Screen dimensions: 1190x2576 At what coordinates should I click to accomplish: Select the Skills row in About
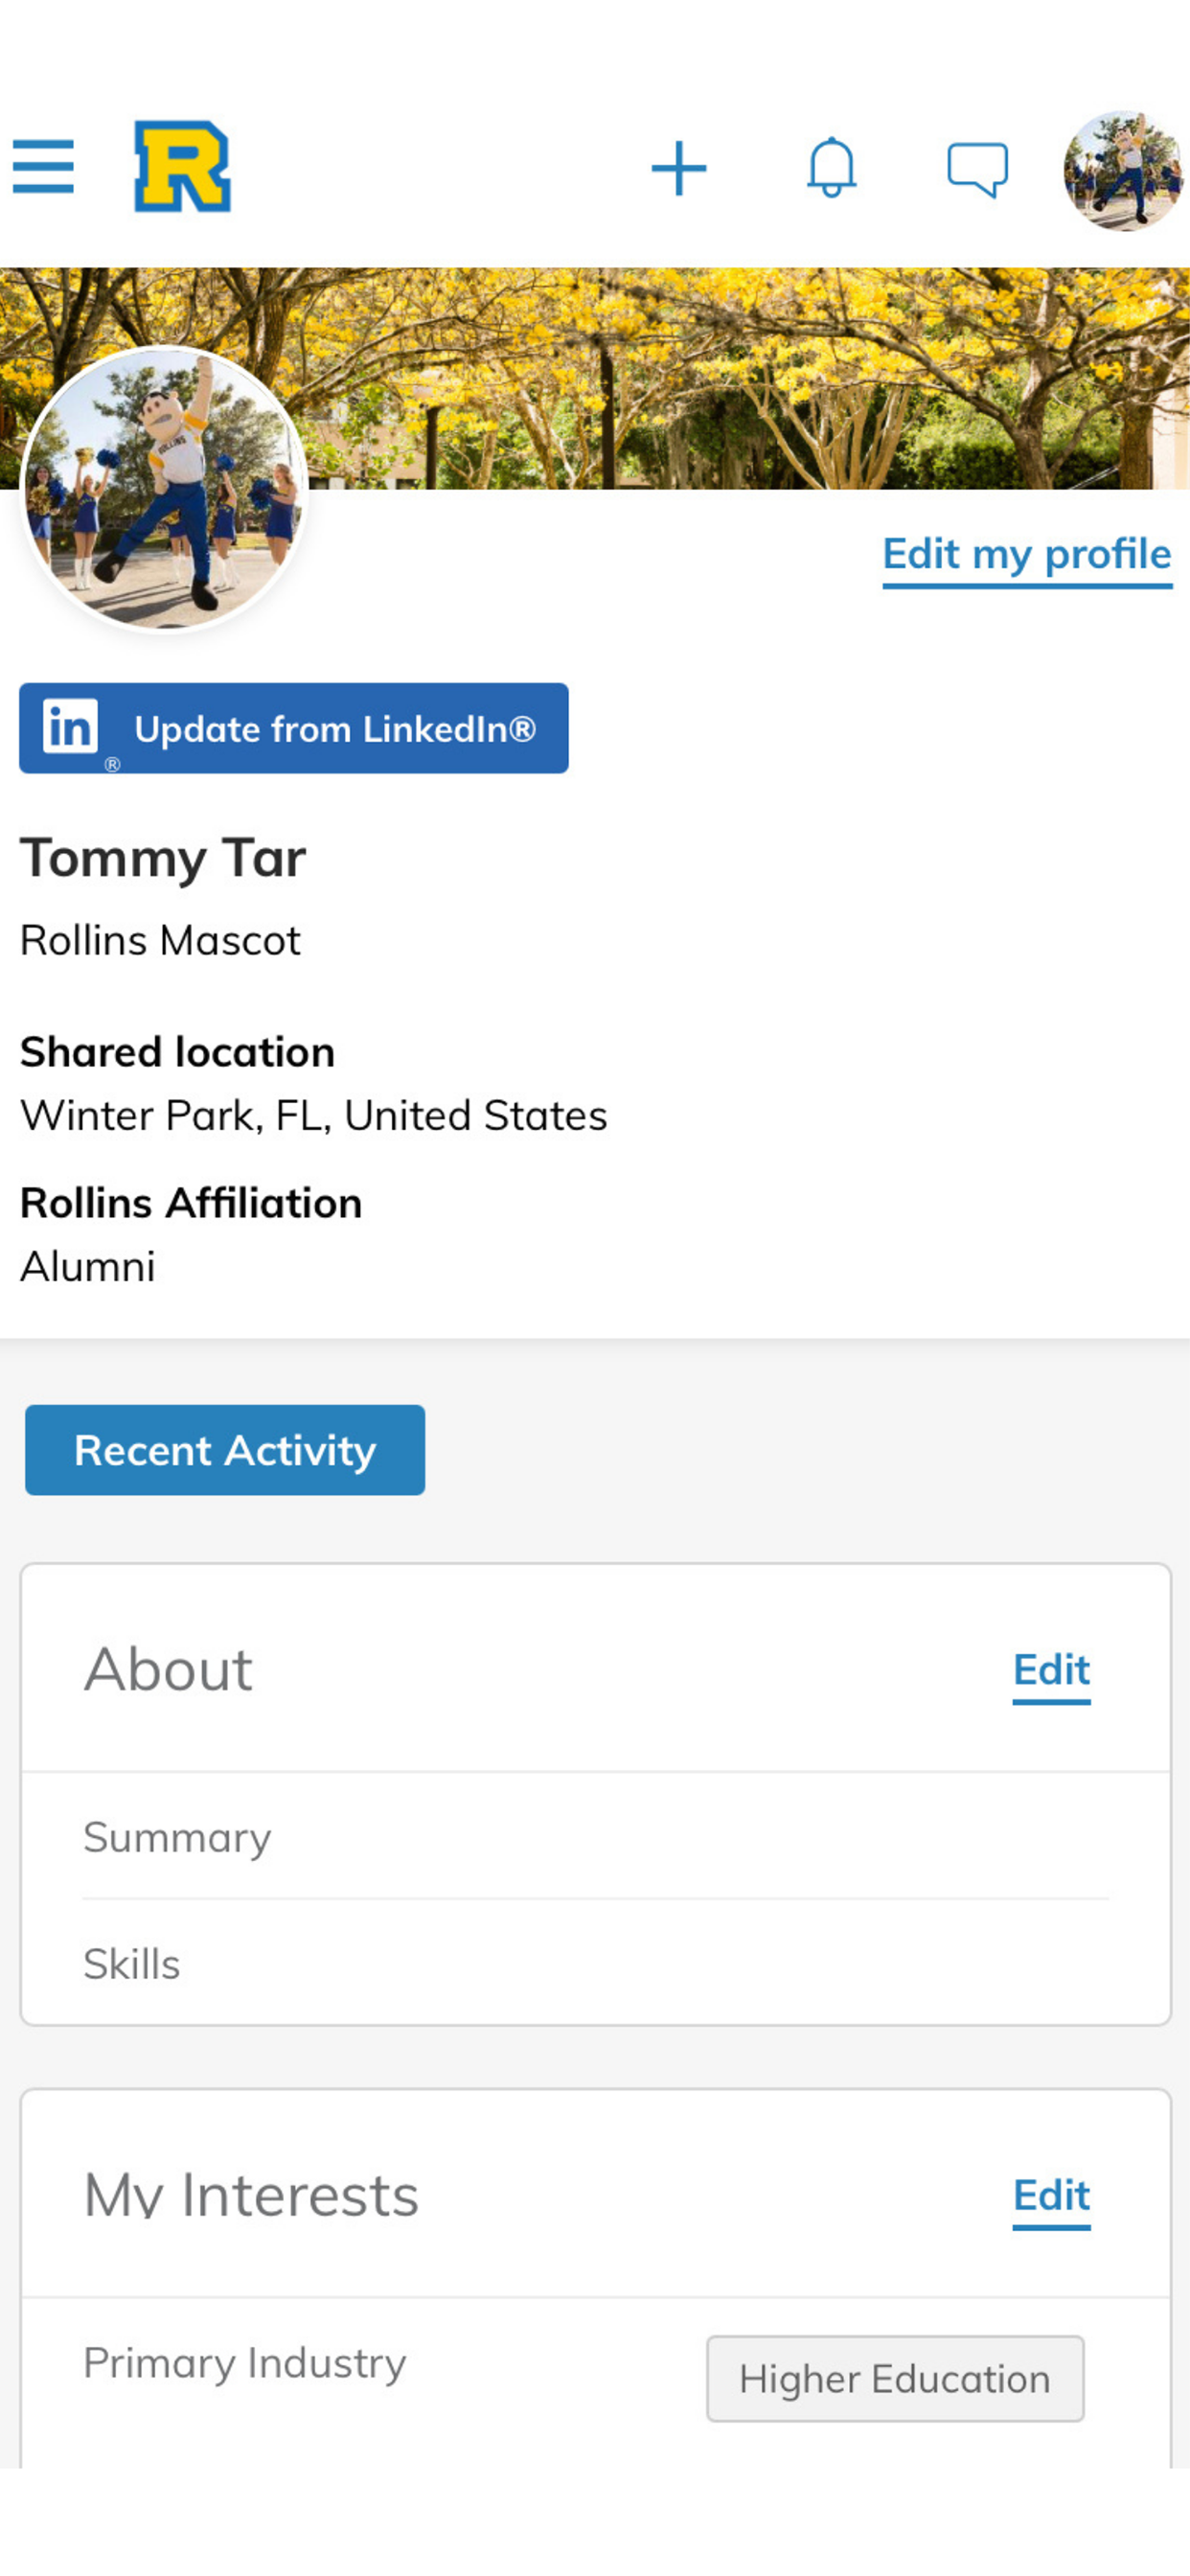tap(595, 1964)
